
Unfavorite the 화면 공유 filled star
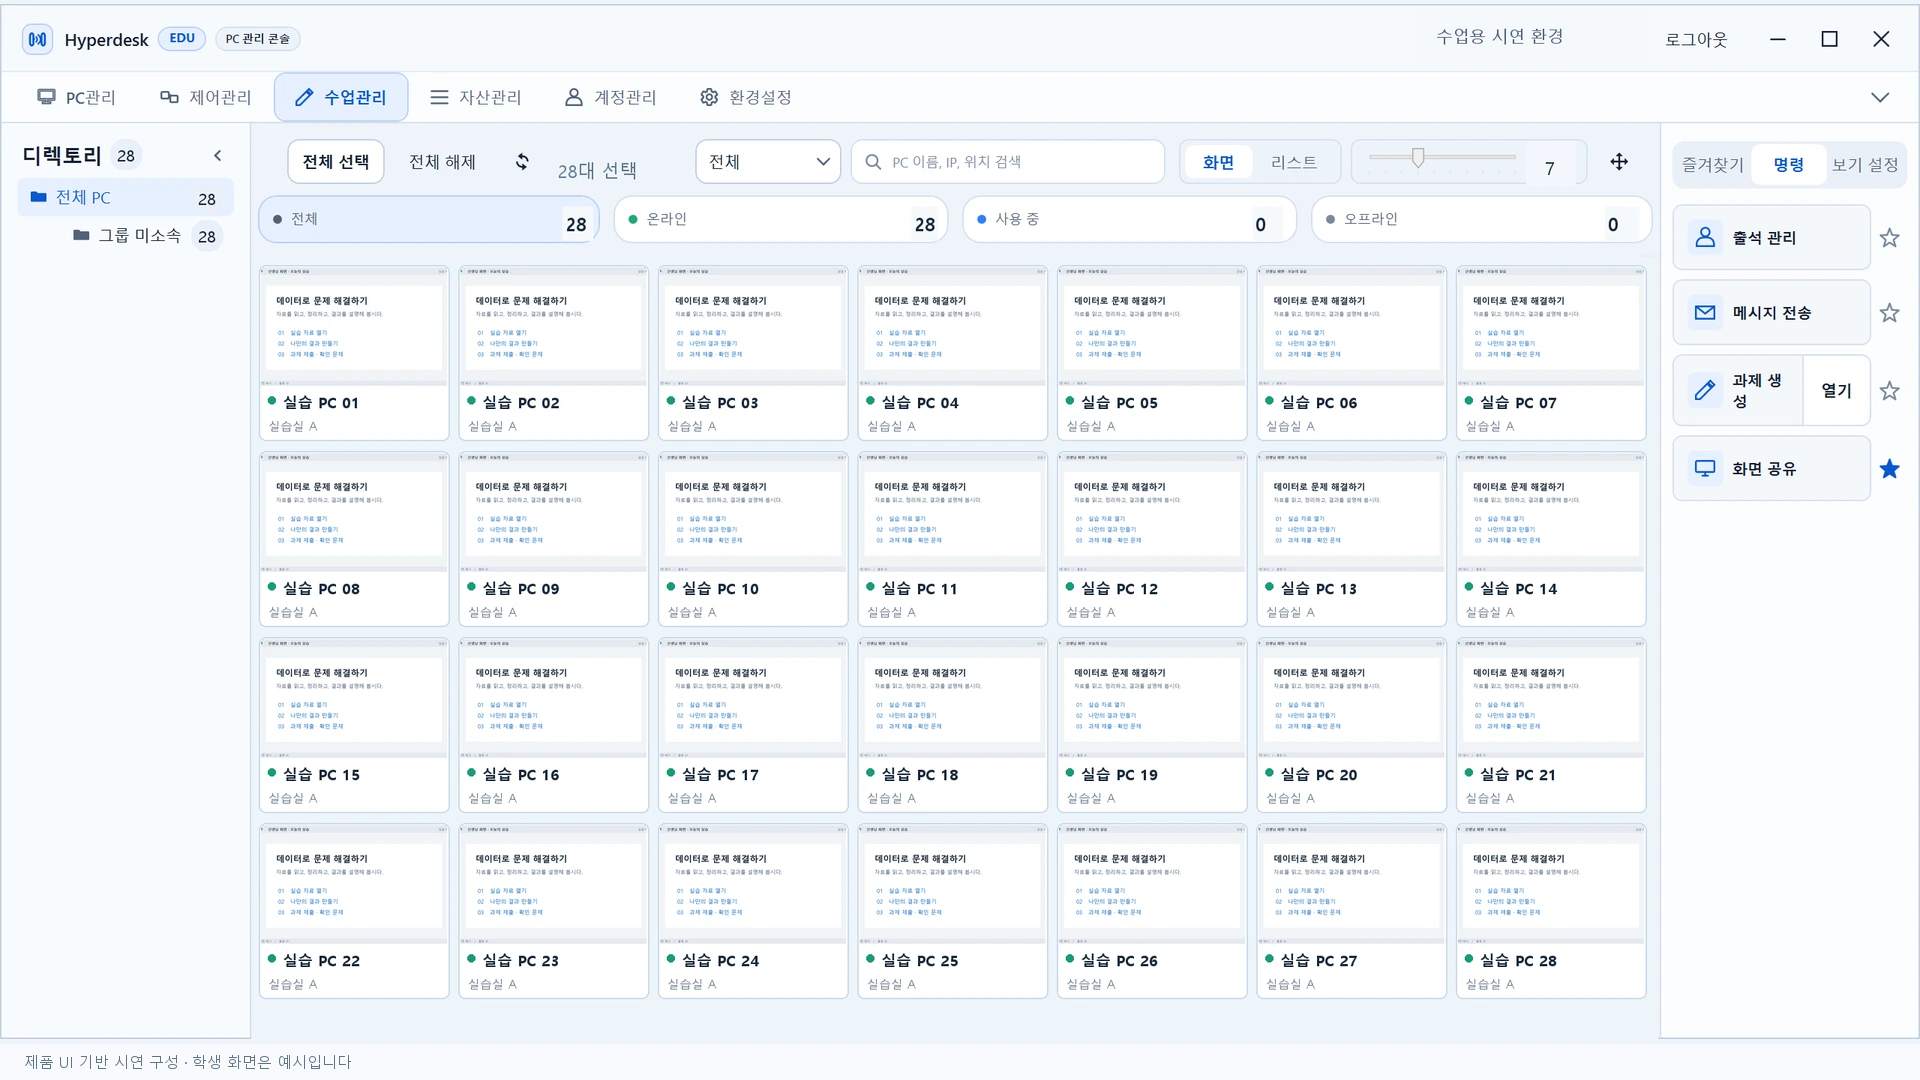(1889, 469)
